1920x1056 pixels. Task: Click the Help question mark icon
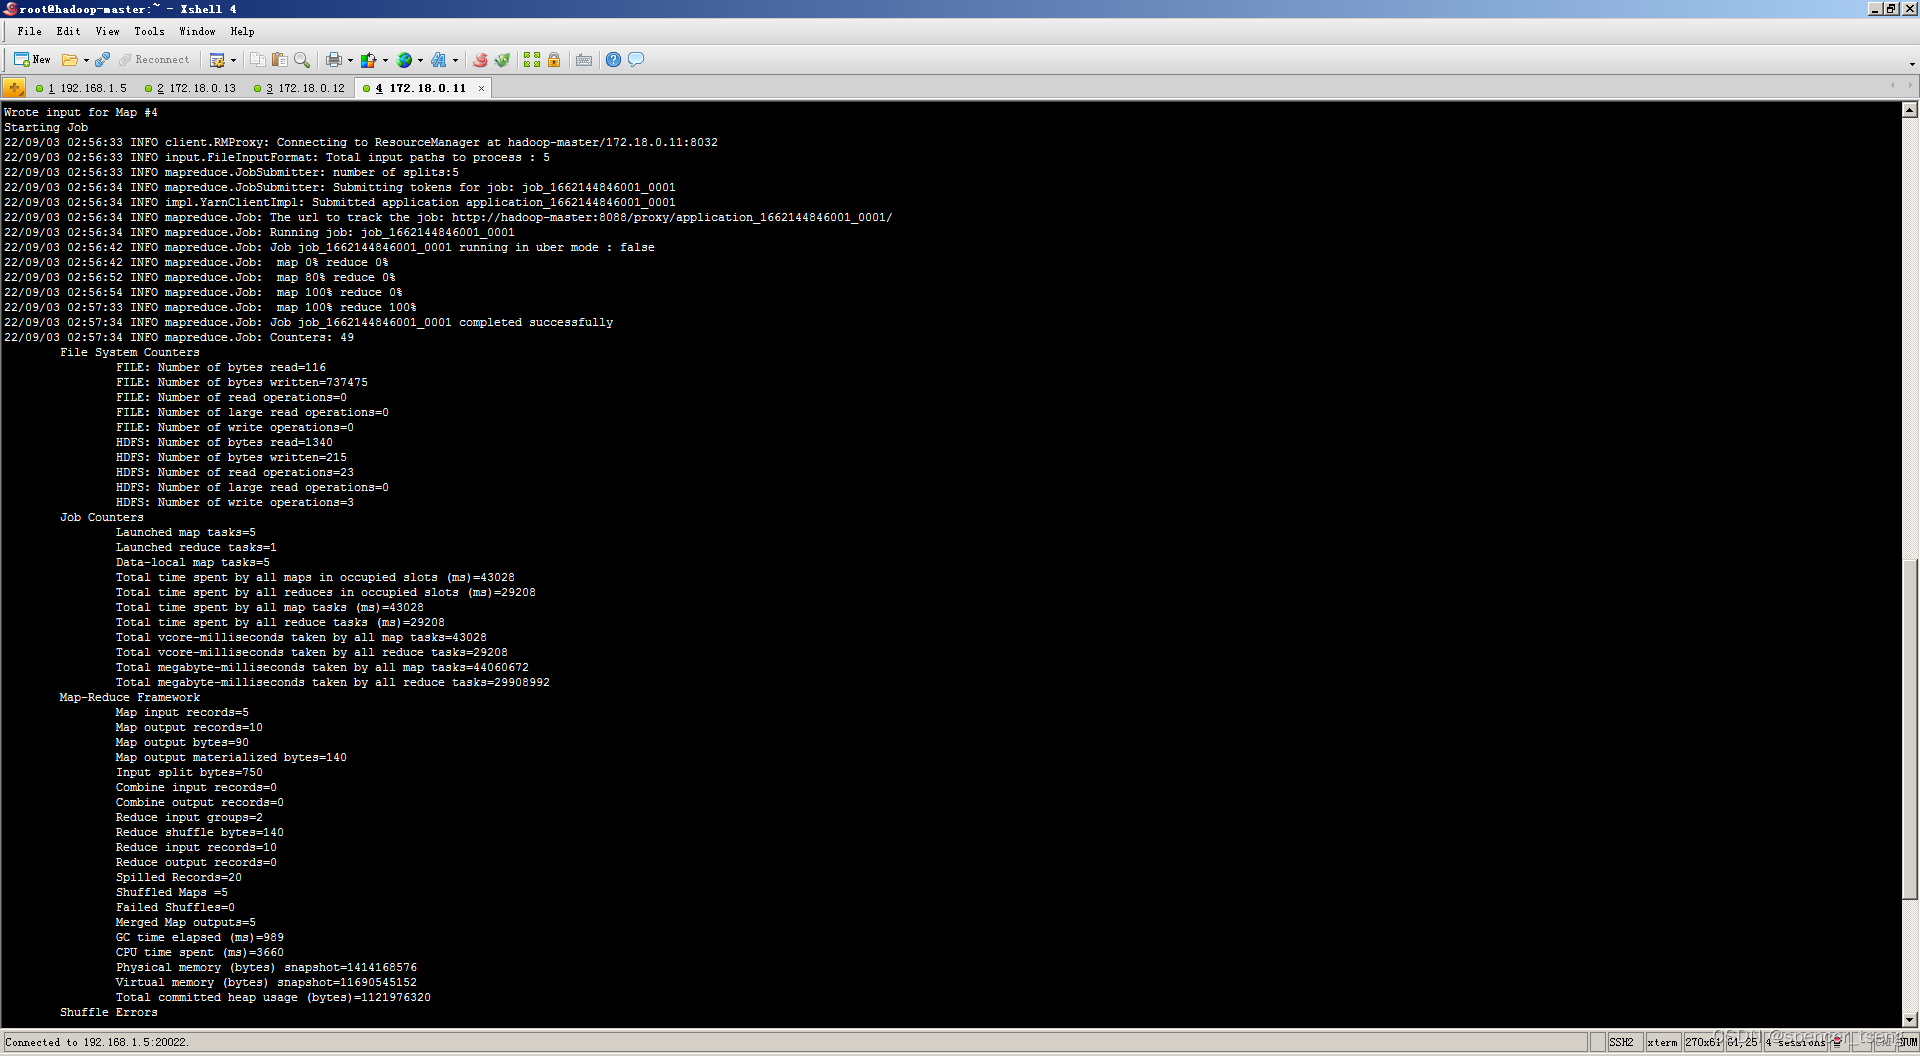612,59
